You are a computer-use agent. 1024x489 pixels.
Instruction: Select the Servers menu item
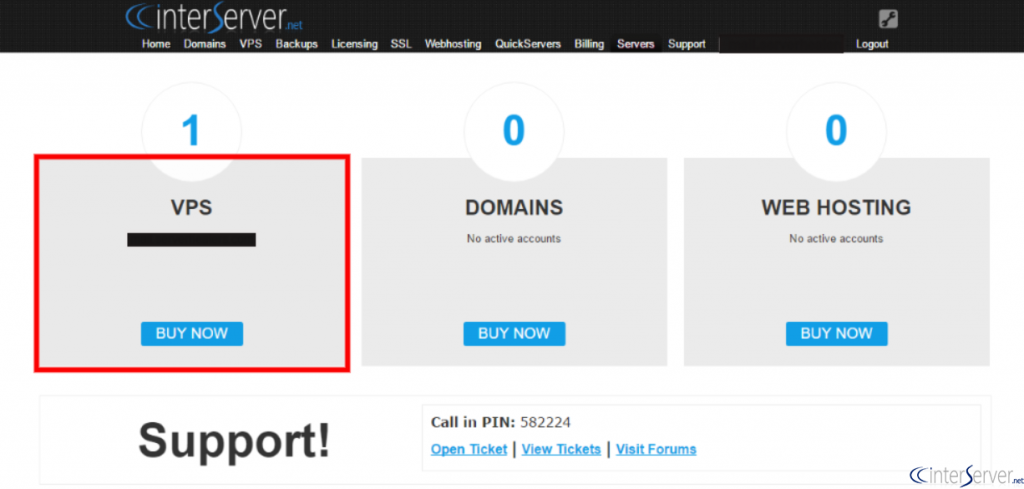(635, 44)
